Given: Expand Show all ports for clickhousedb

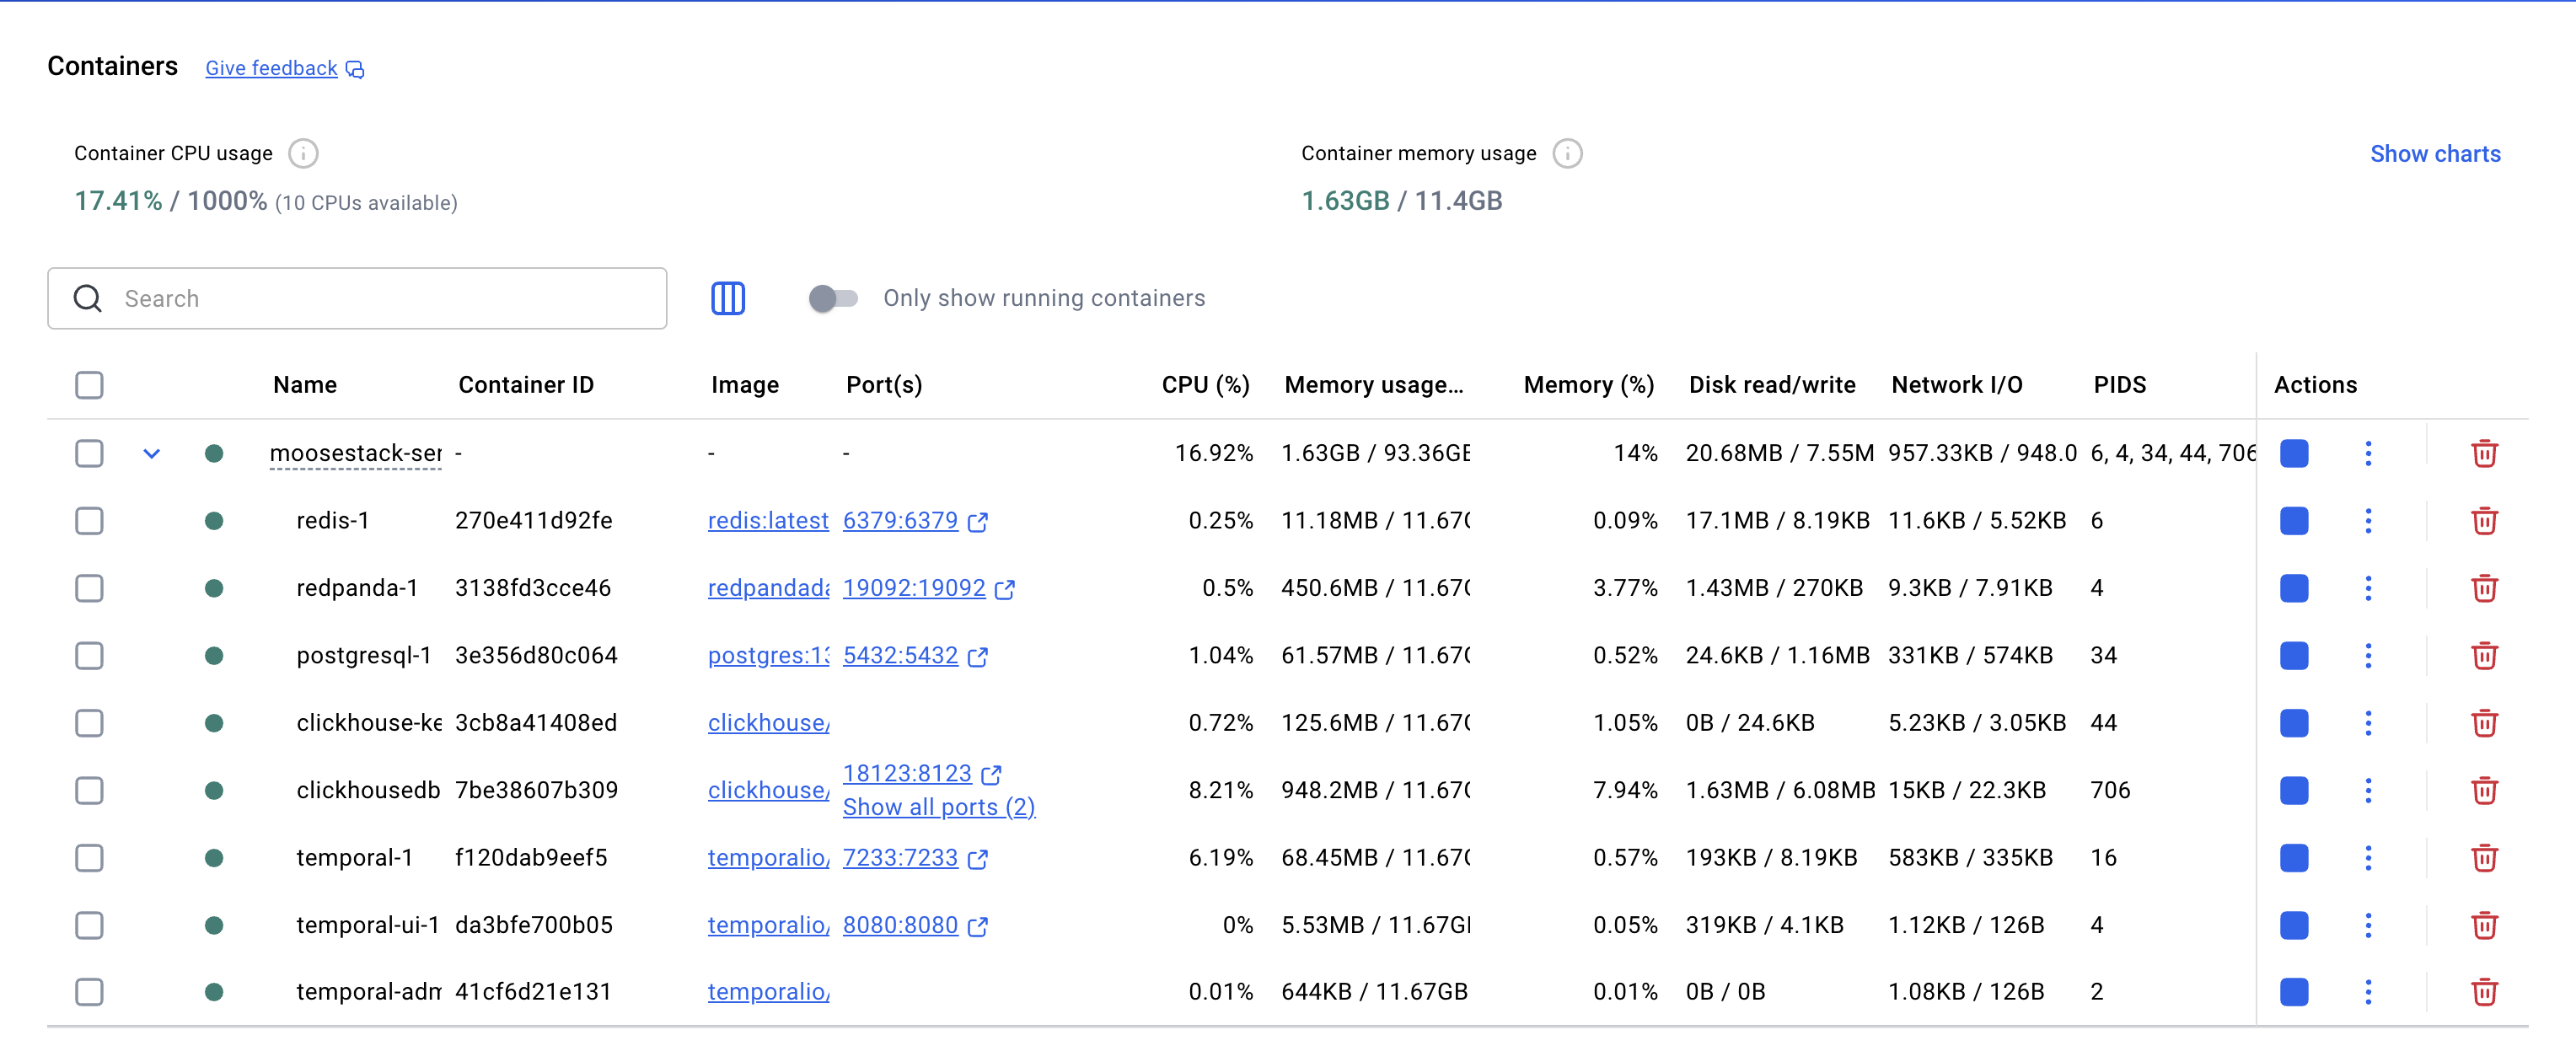Looking at the screenshot, I should tap(938, 807).
